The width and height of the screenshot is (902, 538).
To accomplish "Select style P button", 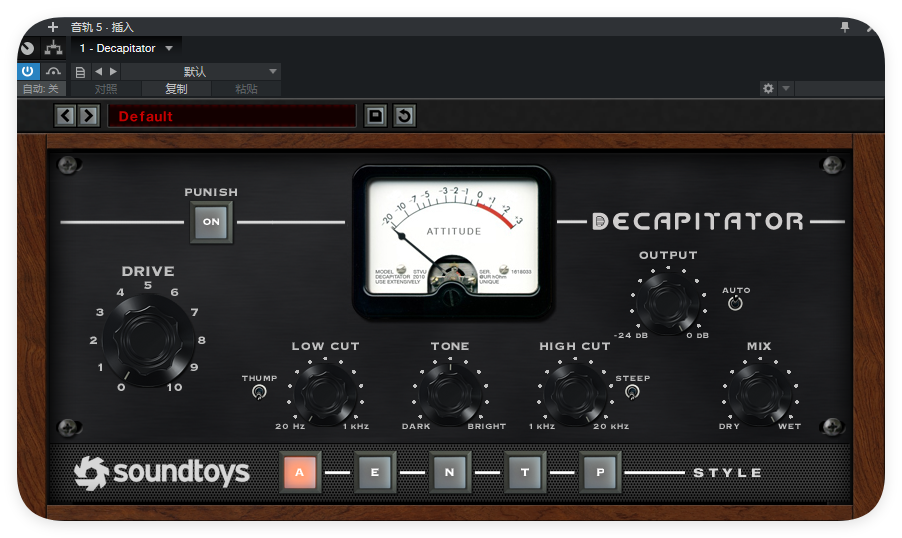I will pos(600,472).
